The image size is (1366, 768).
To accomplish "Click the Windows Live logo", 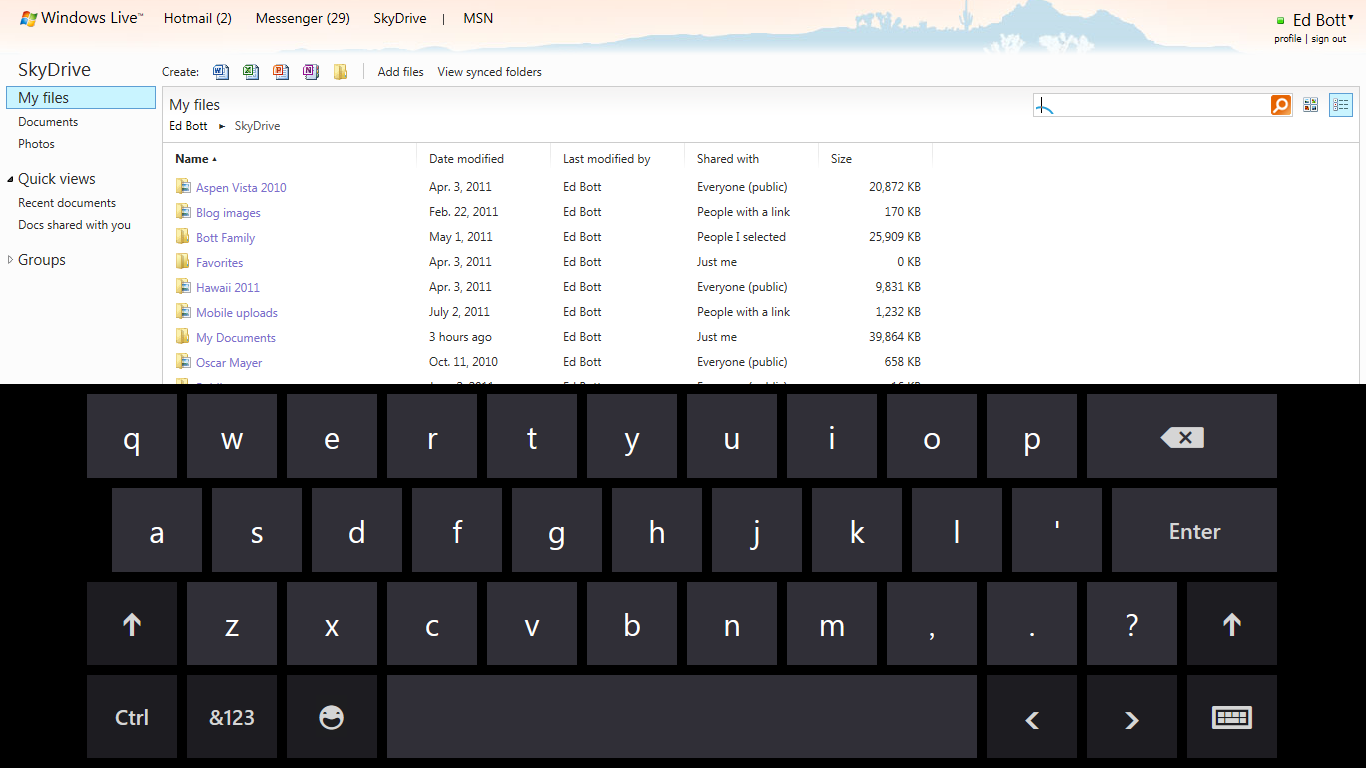I will 82,18.
